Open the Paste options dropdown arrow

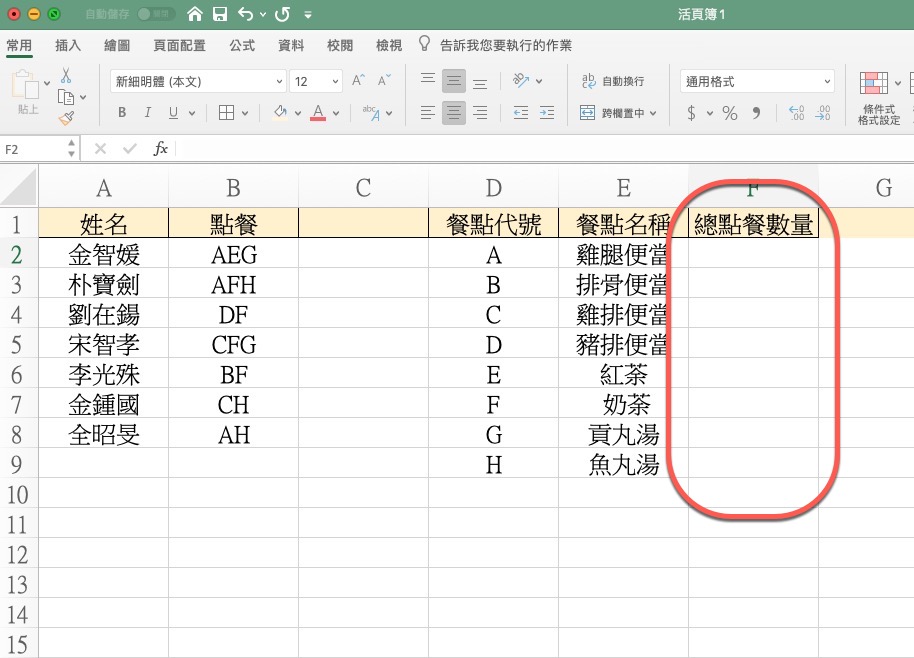[x=47, y=83]
